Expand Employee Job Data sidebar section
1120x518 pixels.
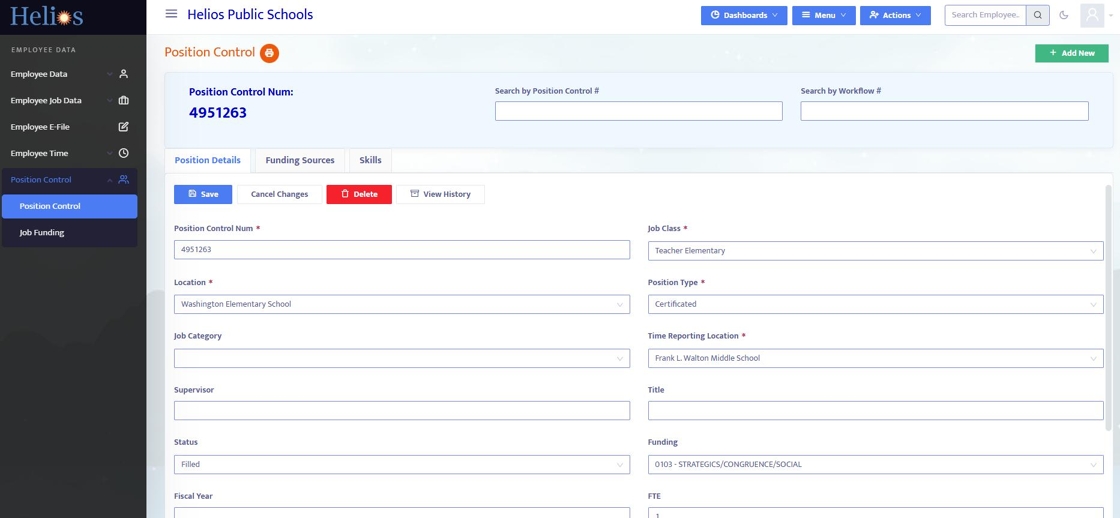(69, 101)
